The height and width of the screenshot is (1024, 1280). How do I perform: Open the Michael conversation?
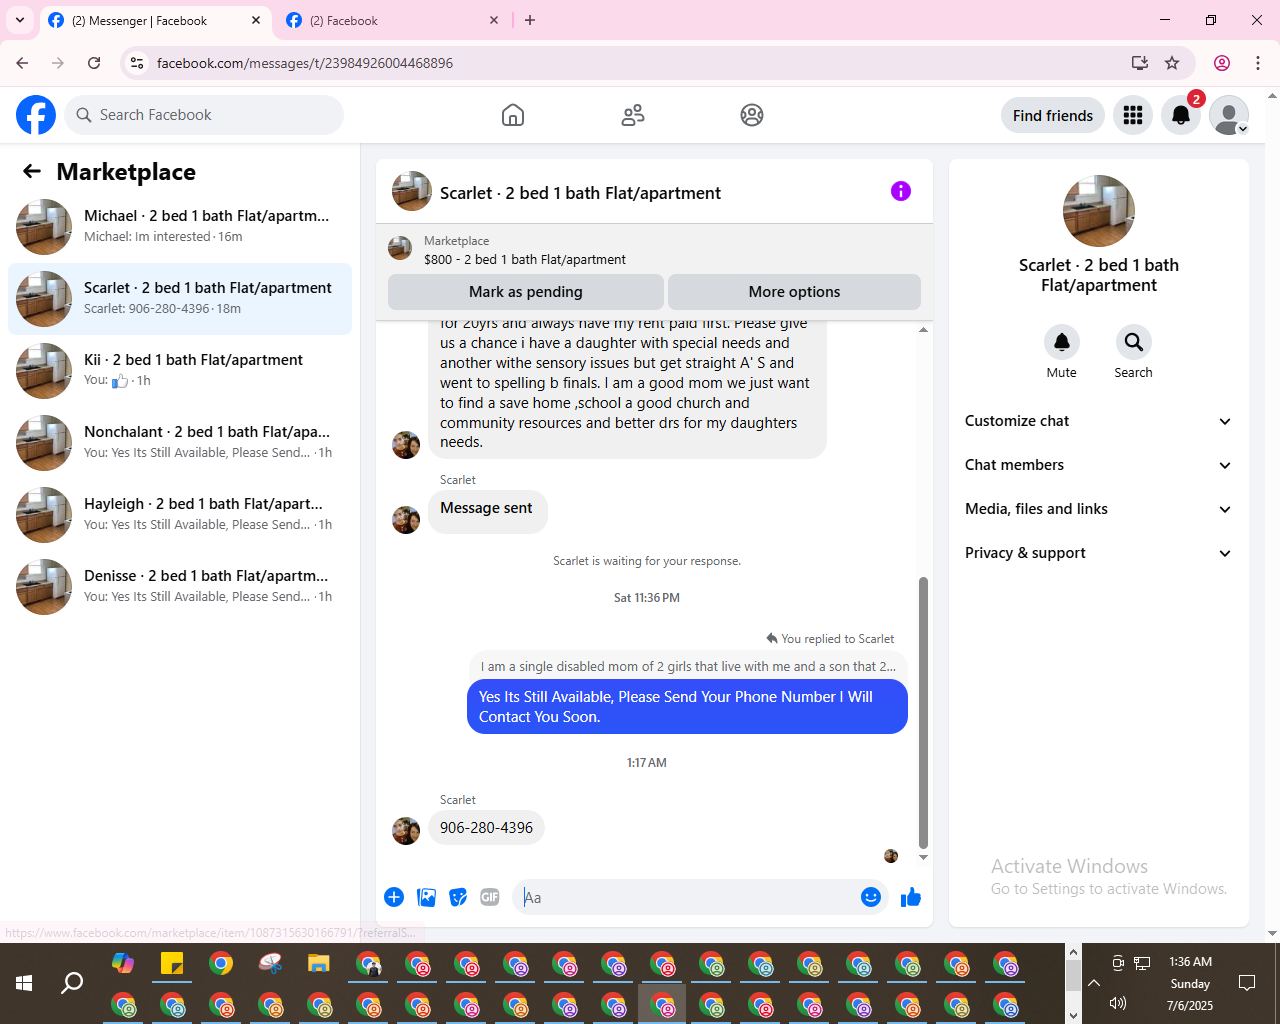pos(180,227)
